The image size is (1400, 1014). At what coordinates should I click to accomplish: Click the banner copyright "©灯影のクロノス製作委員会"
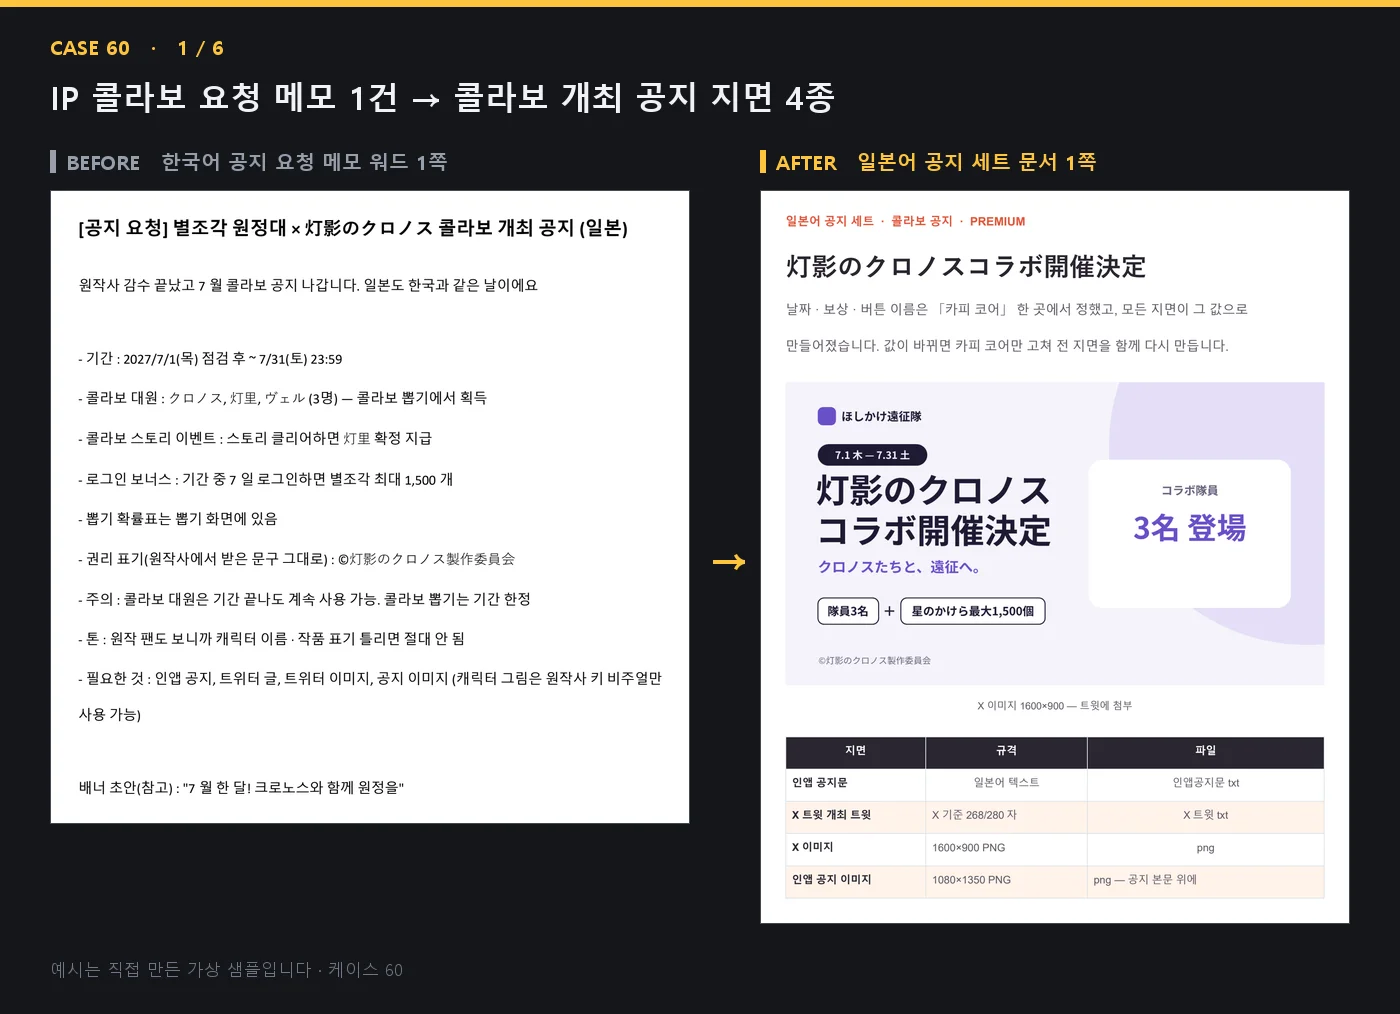[875, 661]
